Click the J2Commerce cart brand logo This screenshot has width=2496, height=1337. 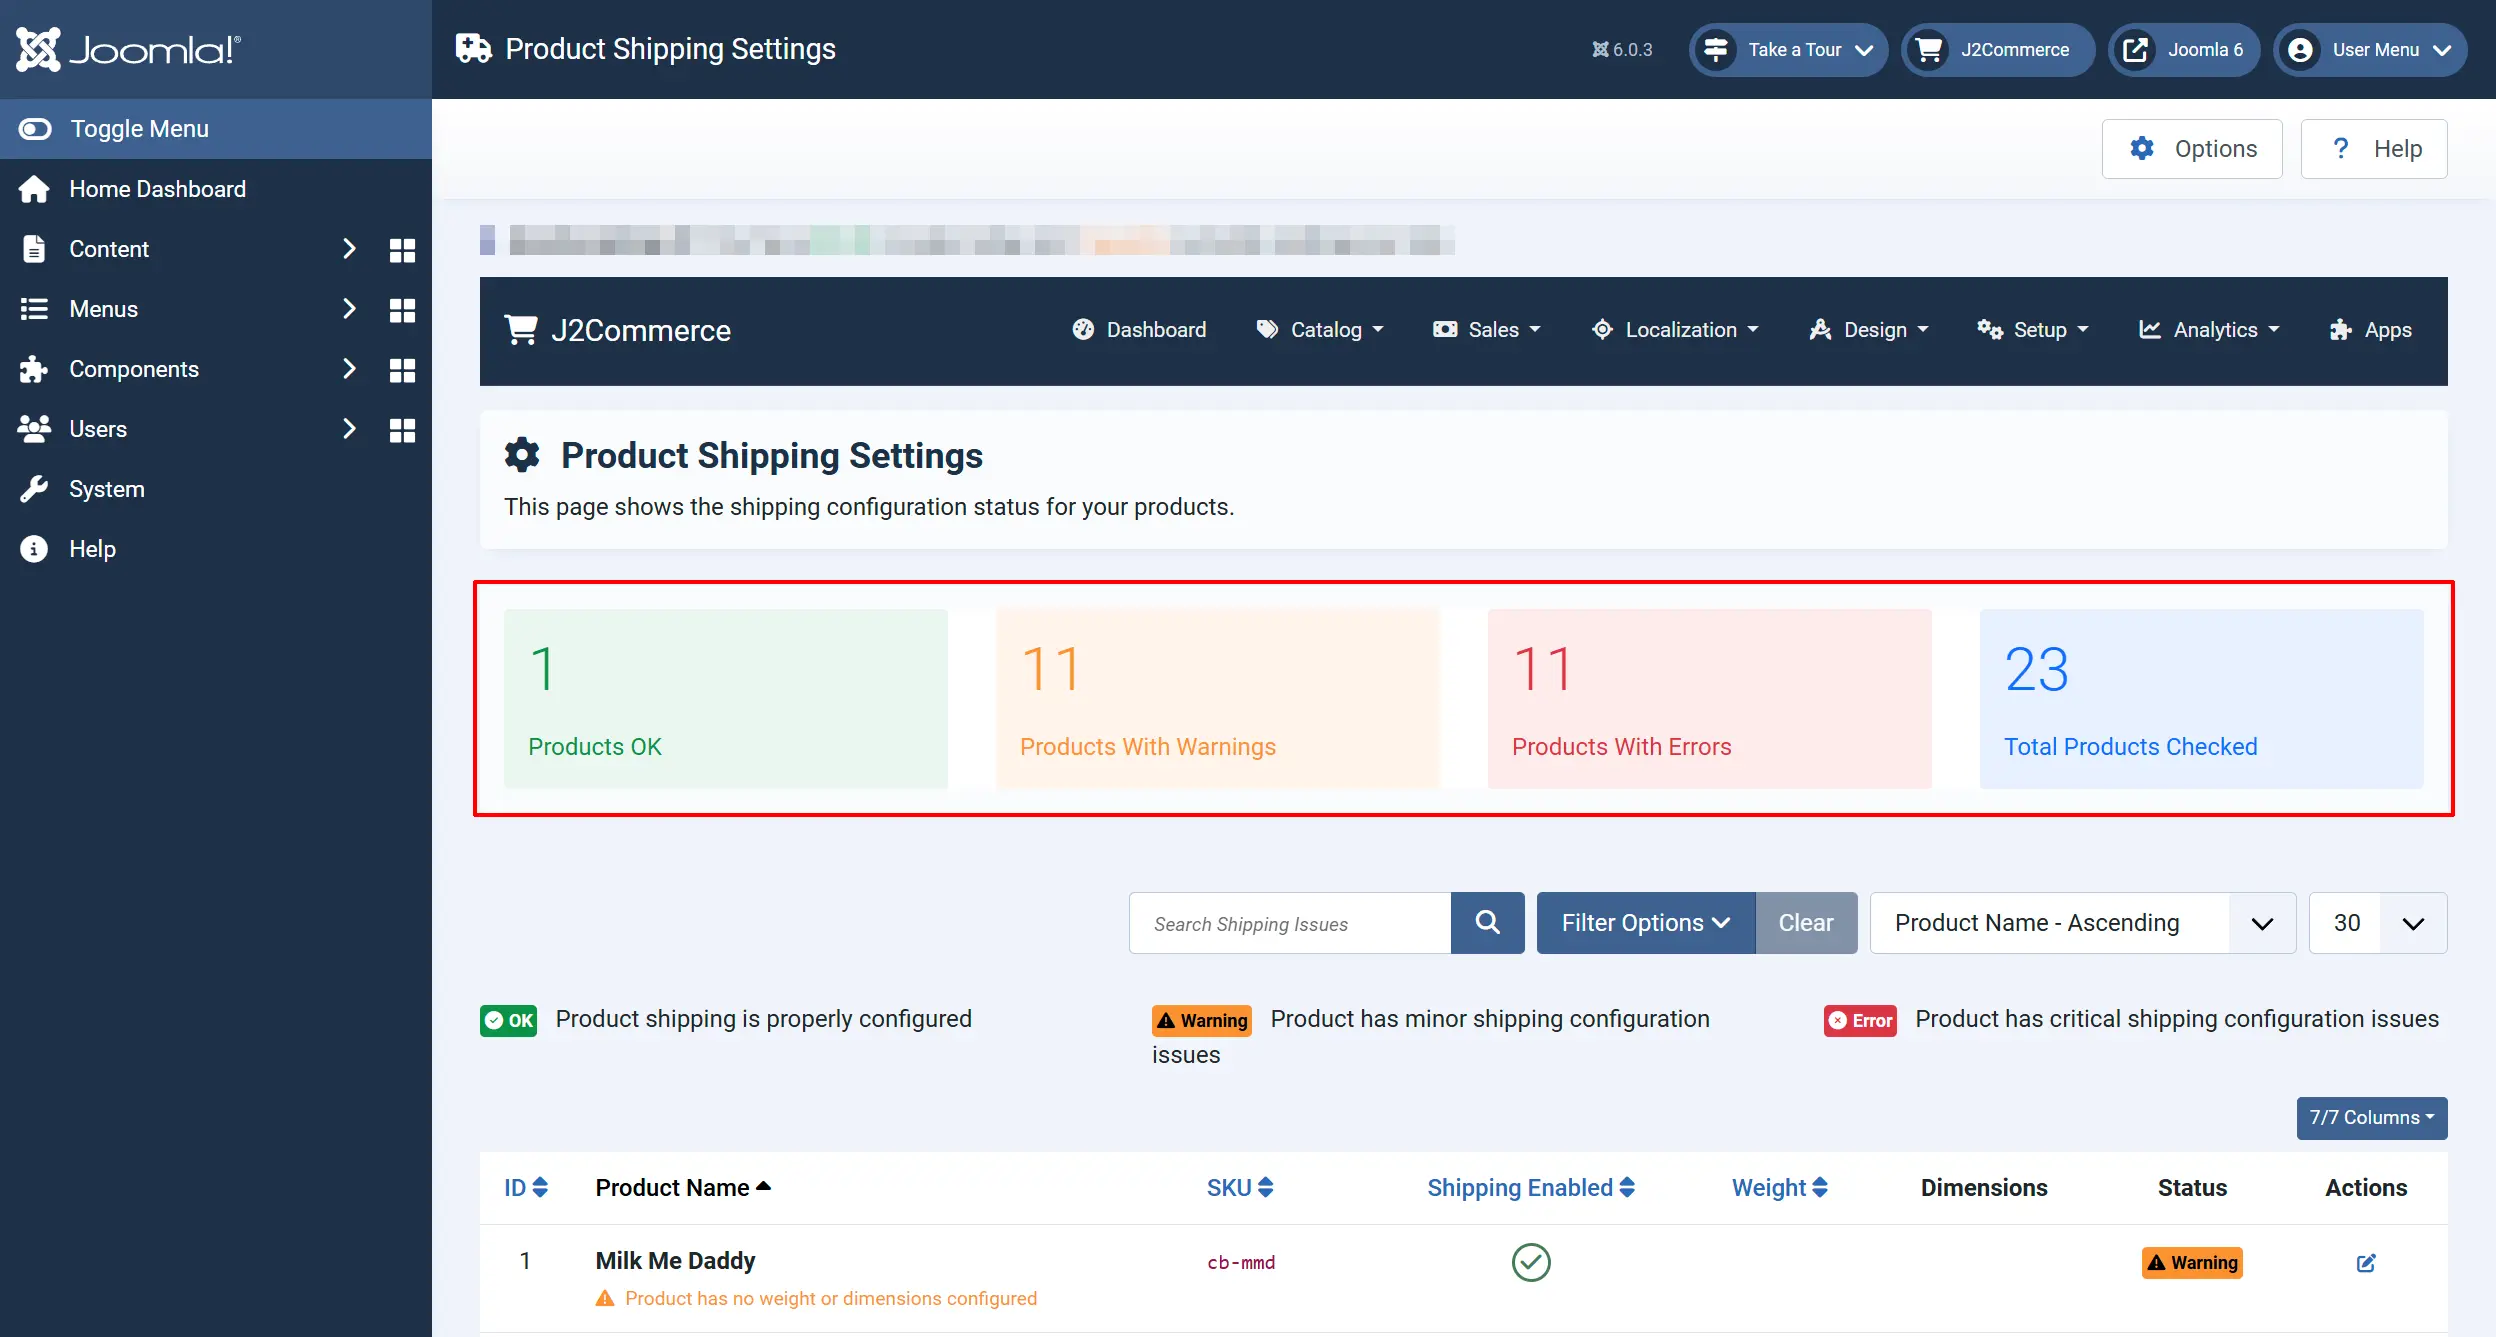click(x=618, y=330)
